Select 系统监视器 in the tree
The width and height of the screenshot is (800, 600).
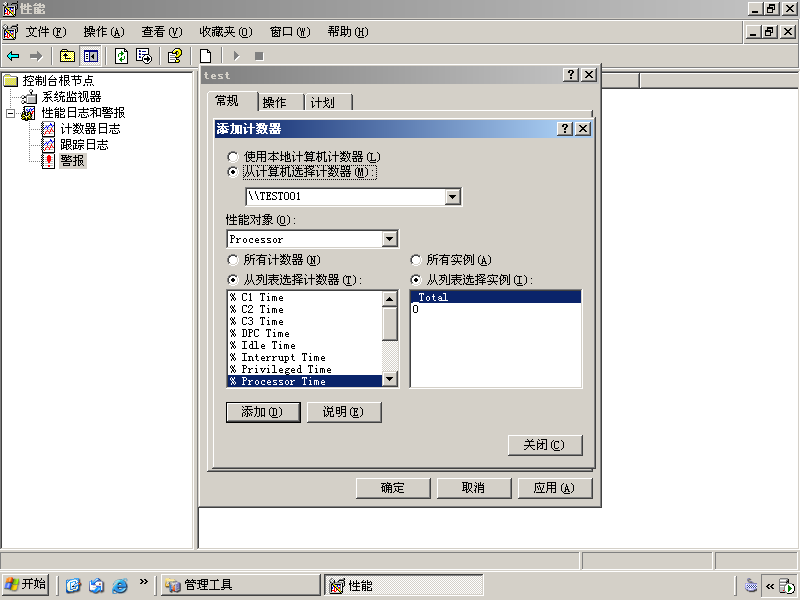71,96
